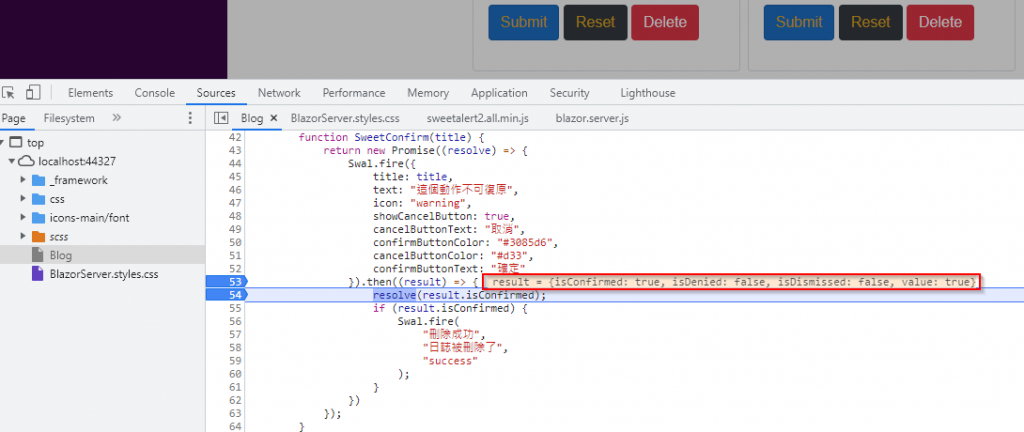Hide the navigator with the sidebar toggle icon
The width and height of the screenshot is (1024, 432).
221,118
